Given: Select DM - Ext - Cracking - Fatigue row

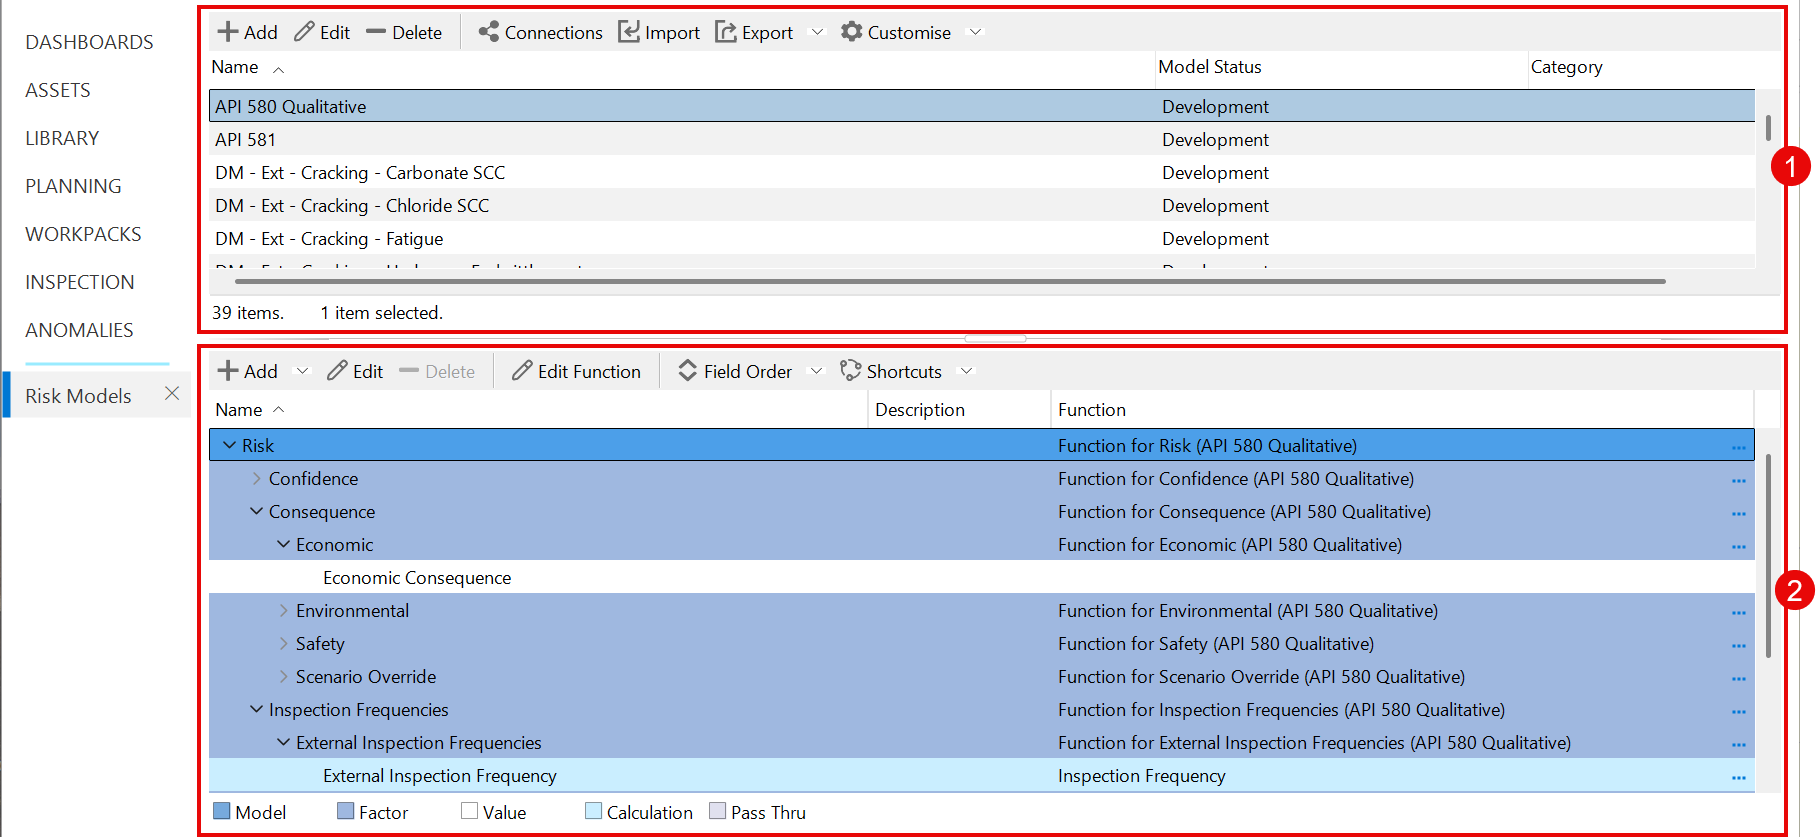Looking at the screenshot, I should tap(982, 238).
